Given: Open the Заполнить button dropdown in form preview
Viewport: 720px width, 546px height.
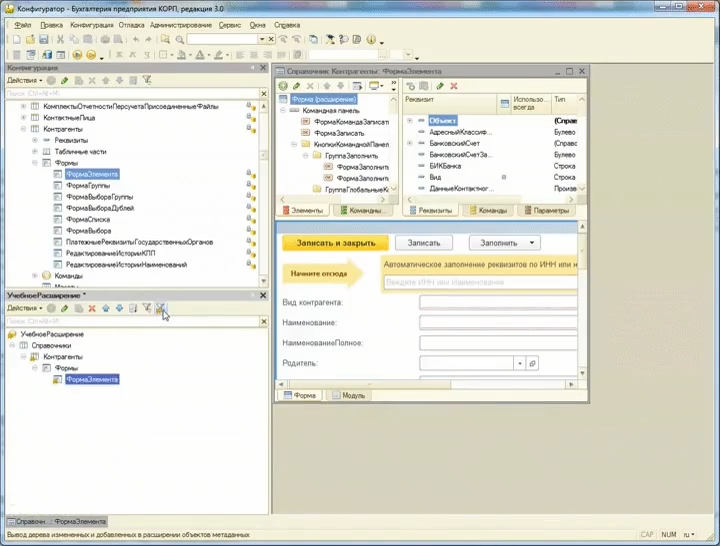Looking at the screenshot, I should pyautogui.click(x=532, y=243).
